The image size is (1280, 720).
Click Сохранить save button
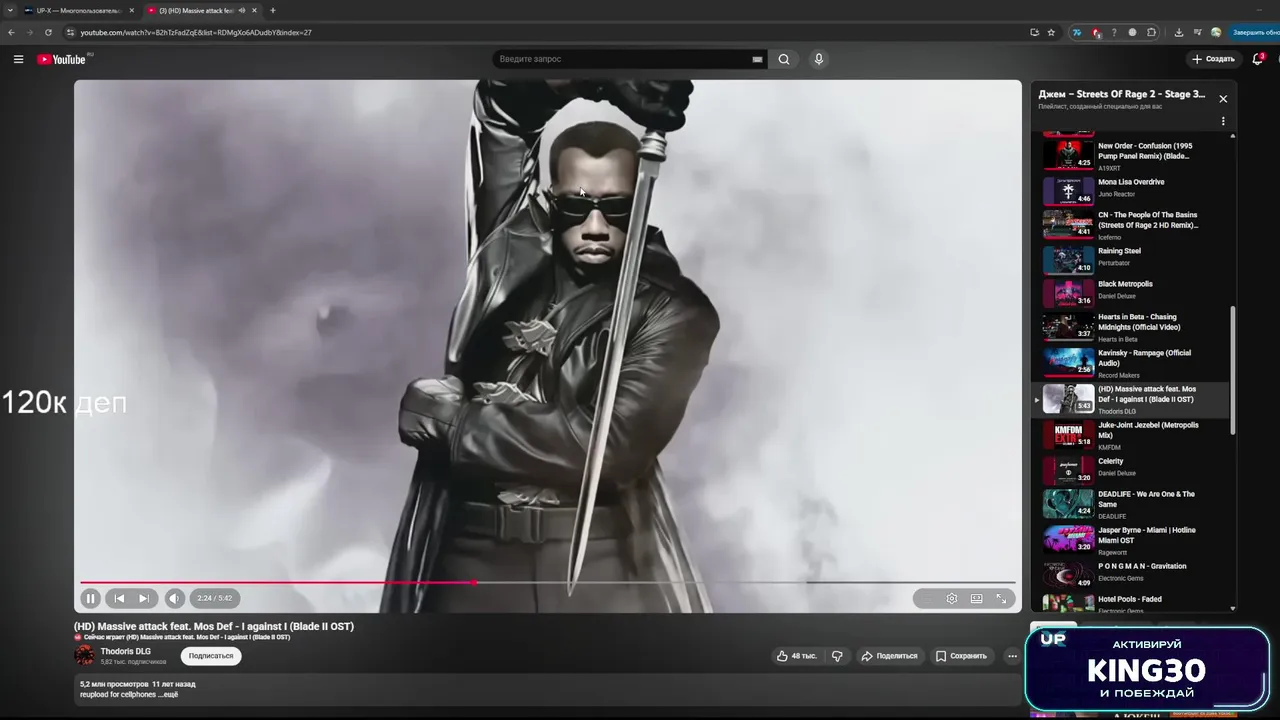coord(961,656)
